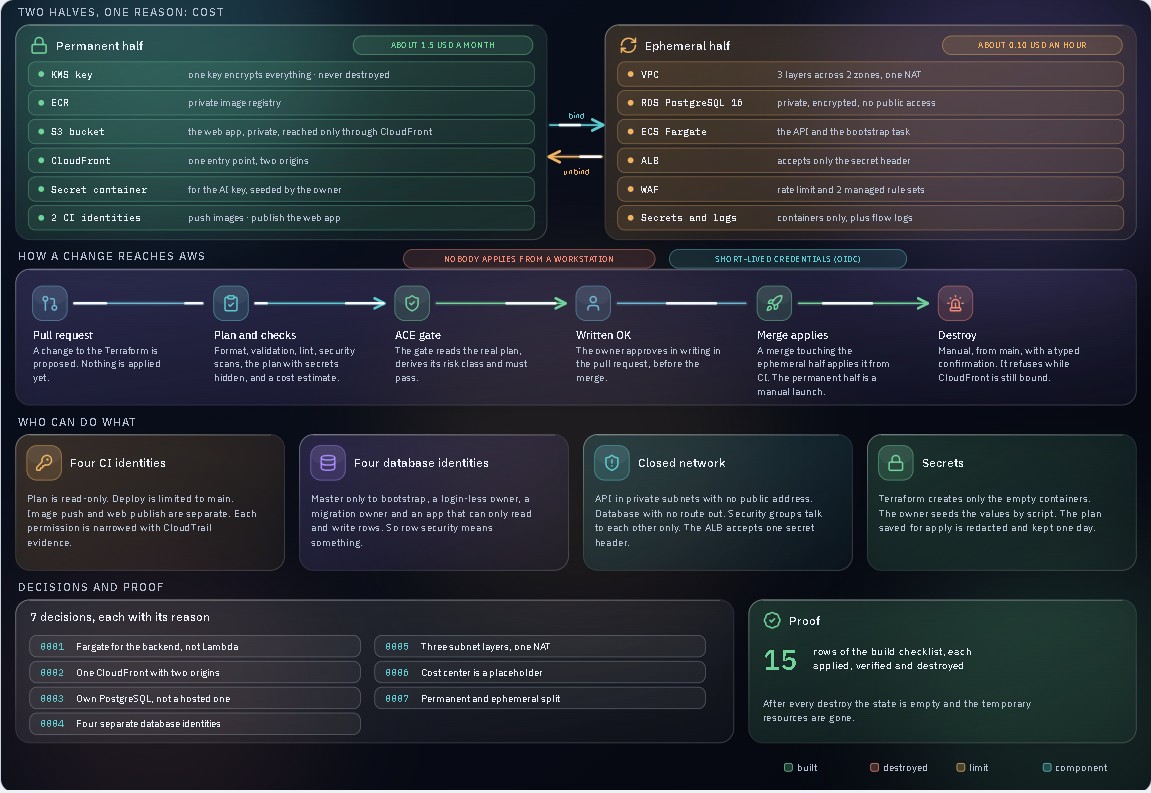Click the ACE gate shield icon
The image size is (1151, 793).
click(x=412, y=303)
